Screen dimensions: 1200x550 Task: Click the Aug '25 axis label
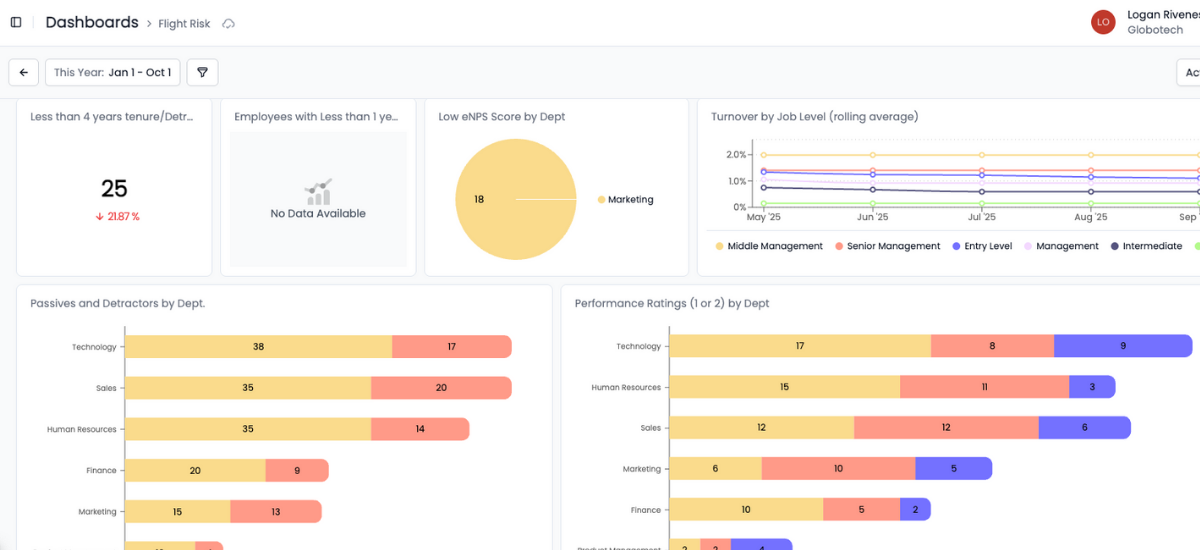point(1090,217)
